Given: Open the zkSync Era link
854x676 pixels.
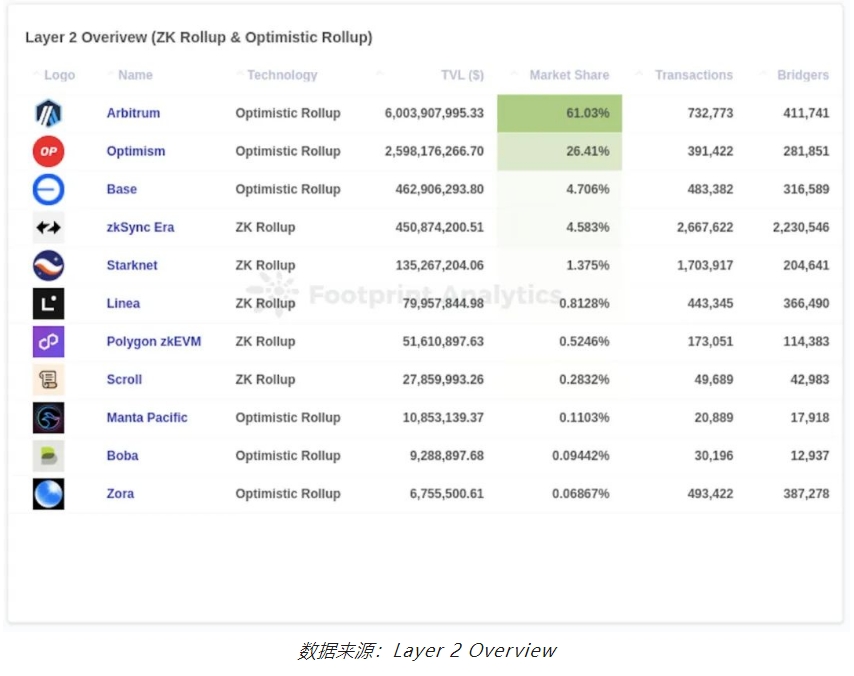Looking at the screenshot, I should 141,228.
